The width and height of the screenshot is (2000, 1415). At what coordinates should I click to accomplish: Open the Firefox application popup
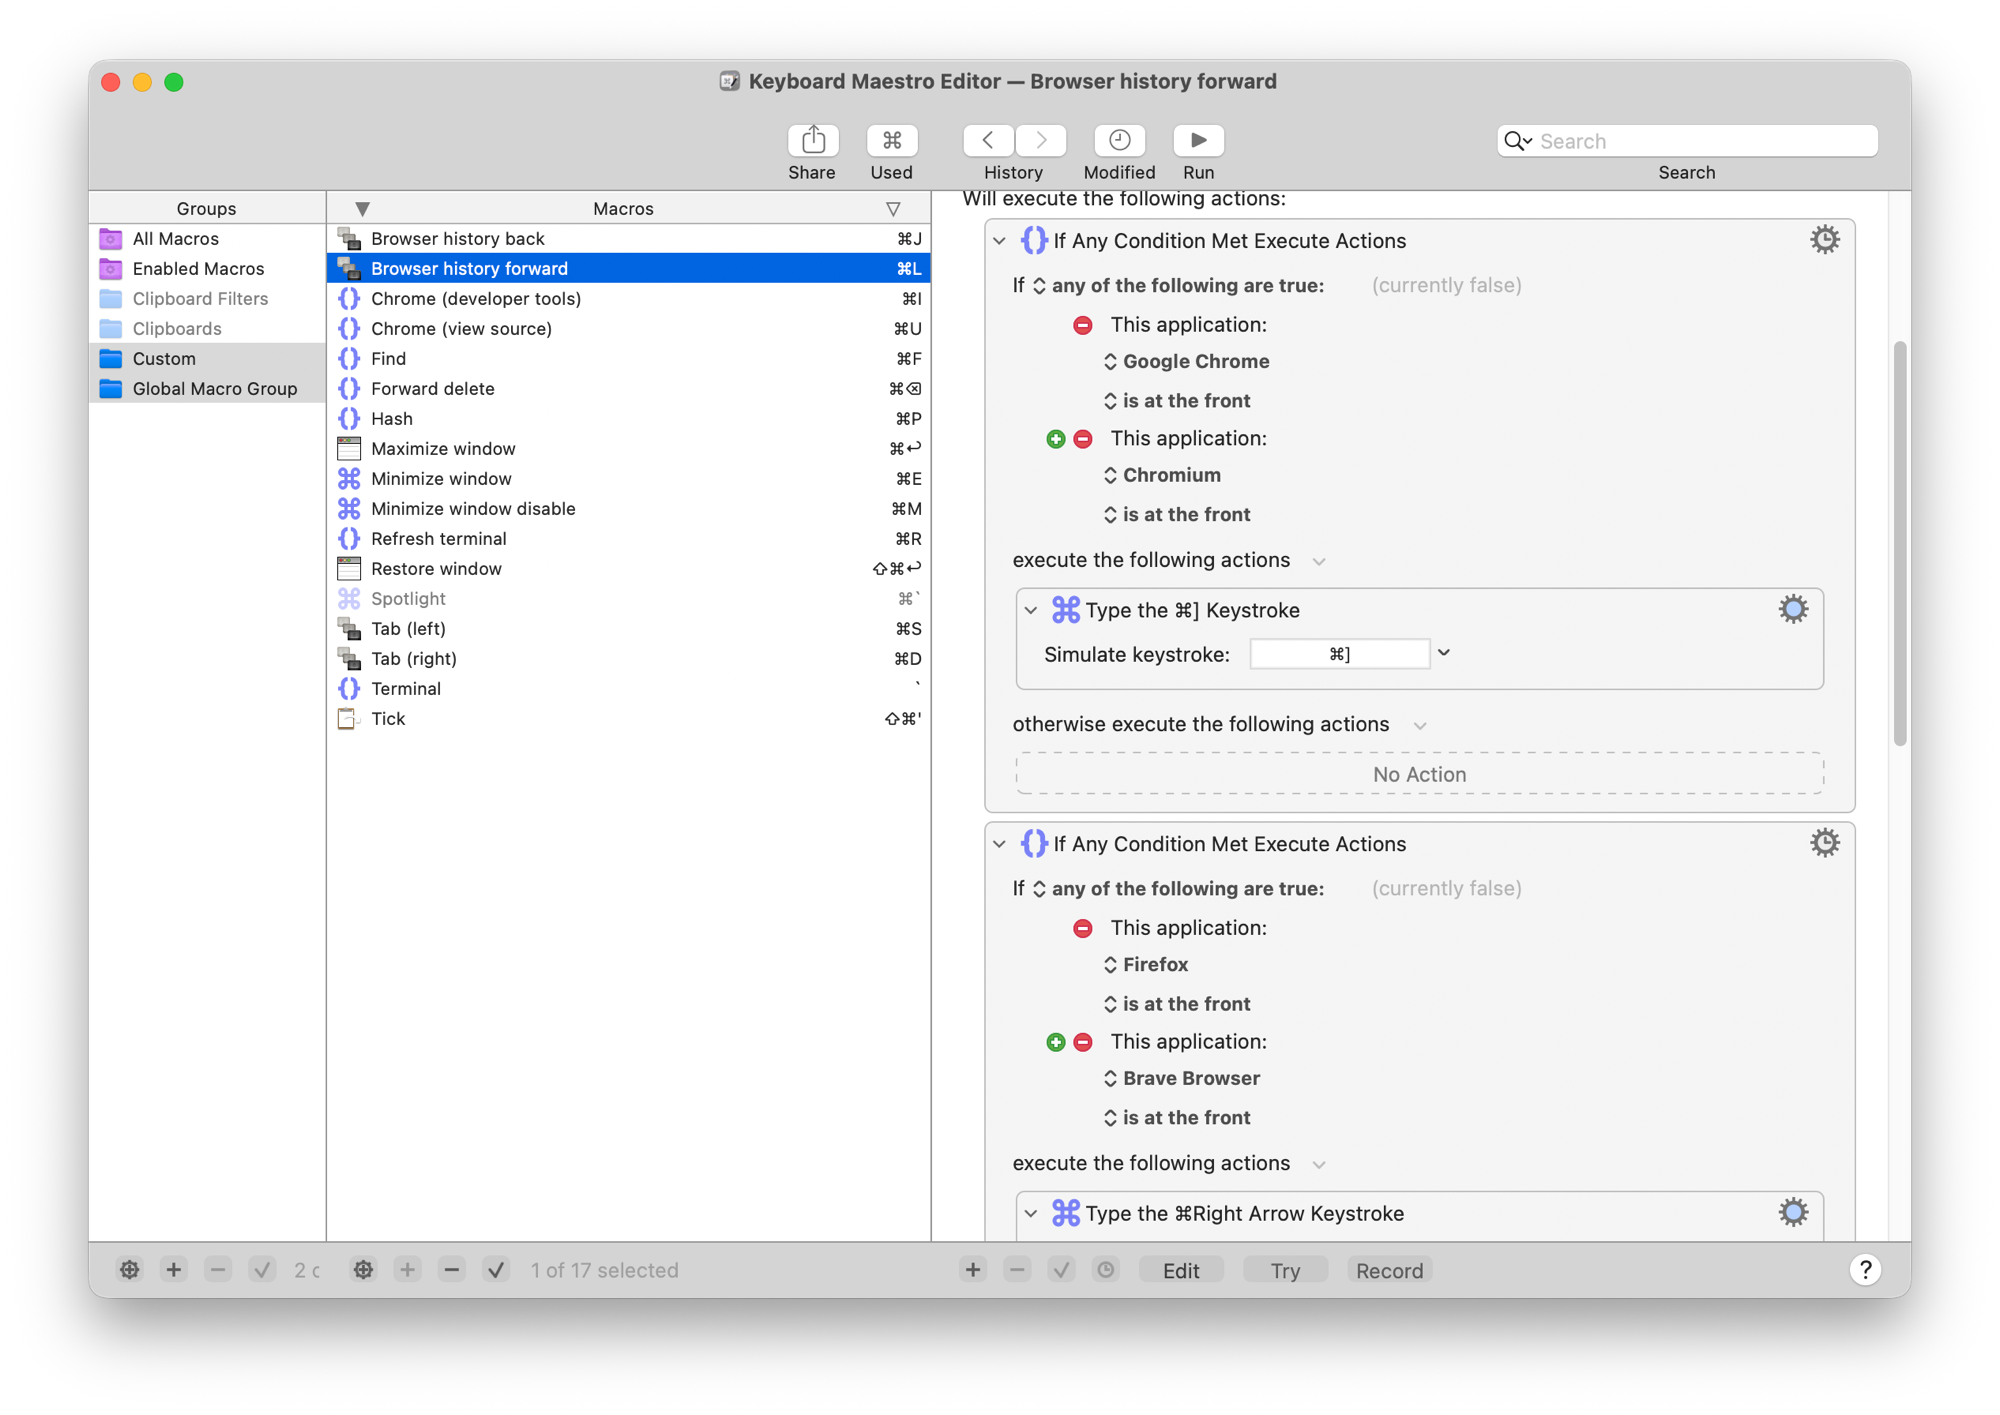[x=1146, y=965]
